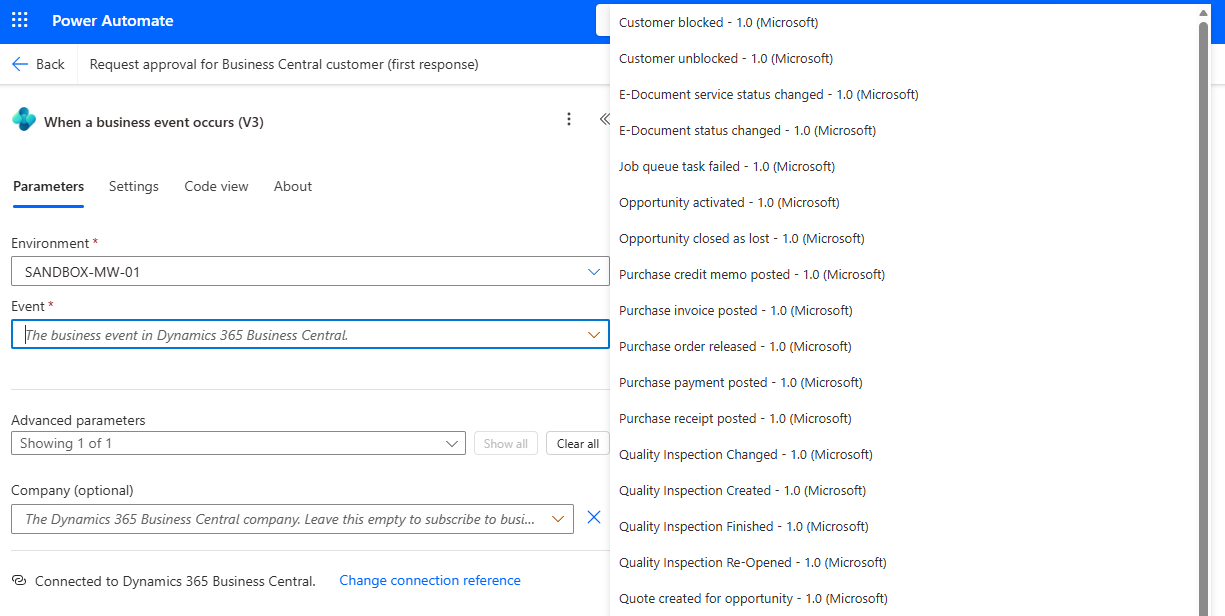Screen dimensions: 1225x616
Task: Switch to the Settings tab
Action: point(134,186)
